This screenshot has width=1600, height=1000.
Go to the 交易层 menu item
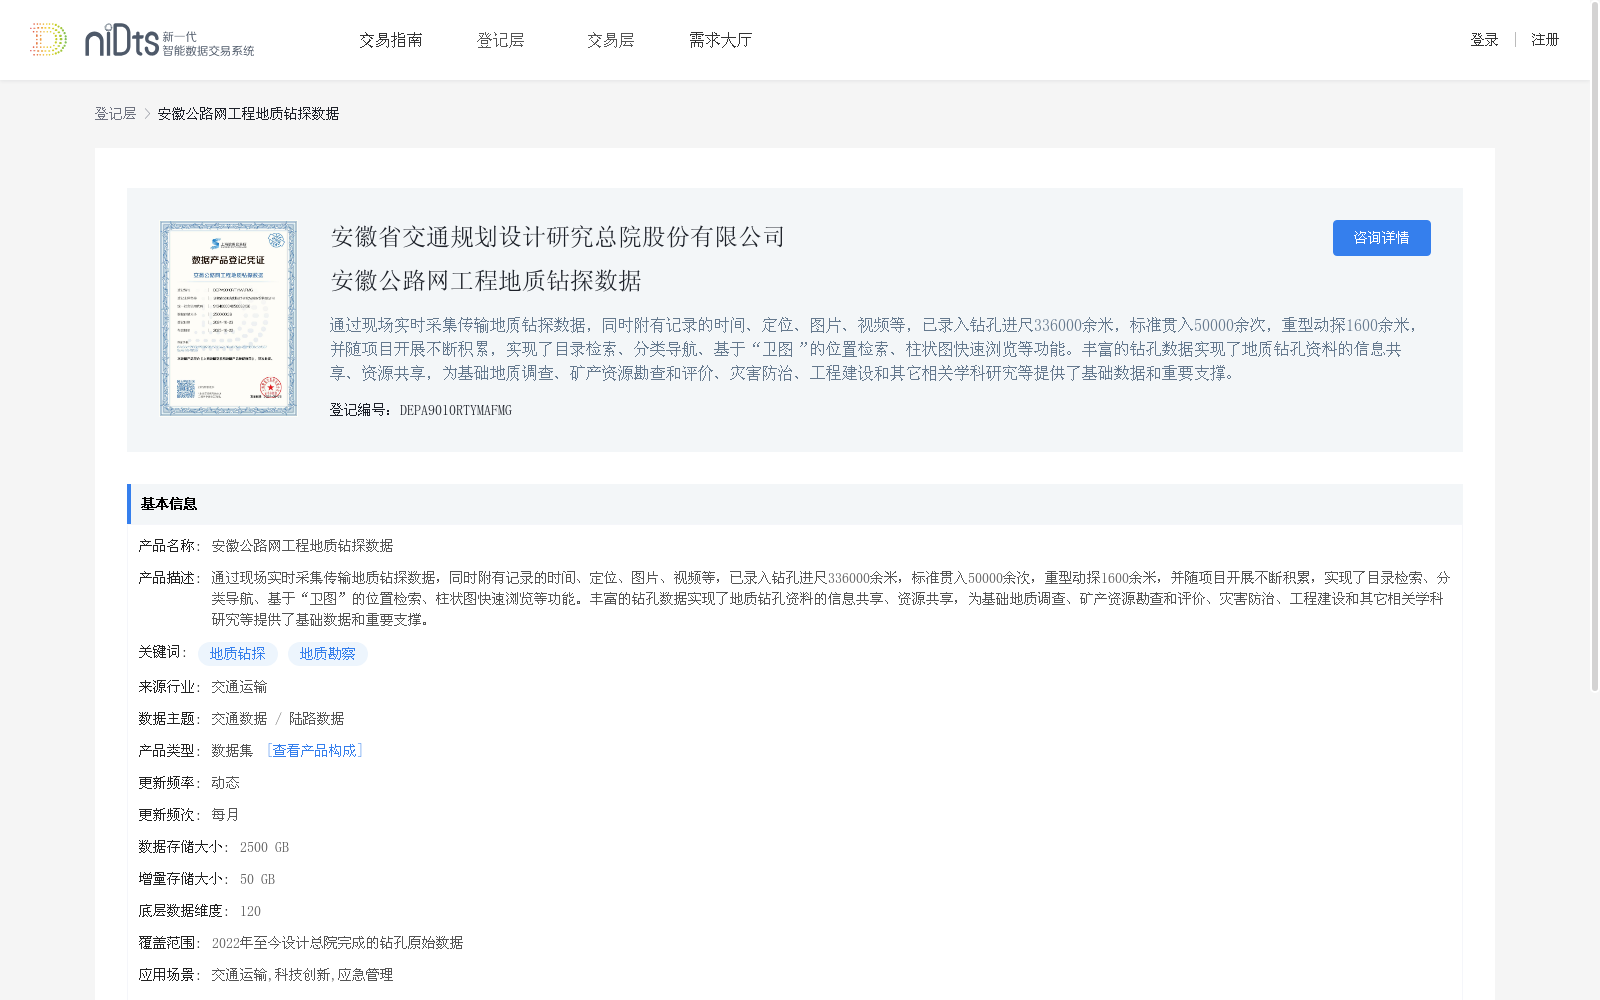click(611, 40)
